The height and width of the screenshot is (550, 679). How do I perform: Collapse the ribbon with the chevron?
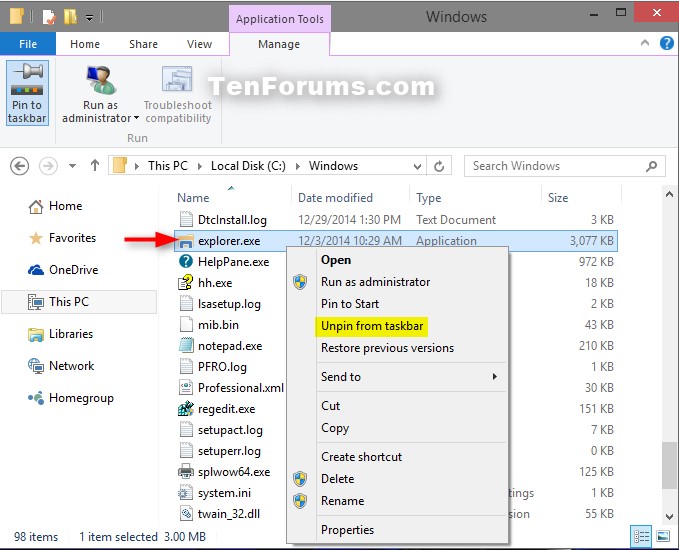point(645,43)
